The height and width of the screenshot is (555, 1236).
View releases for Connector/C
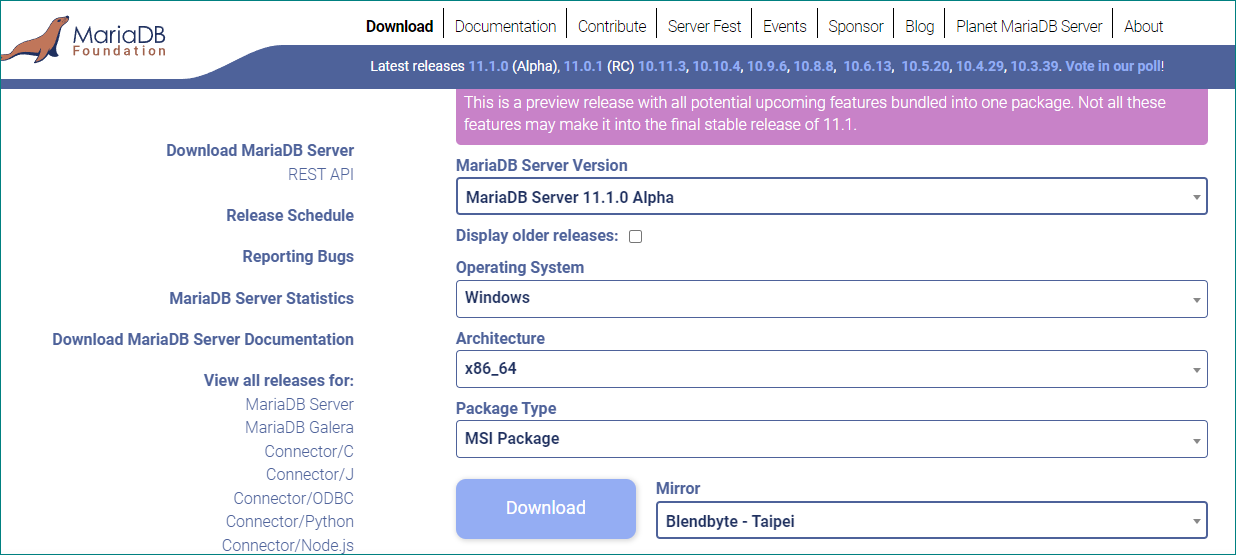click(309, 451)
